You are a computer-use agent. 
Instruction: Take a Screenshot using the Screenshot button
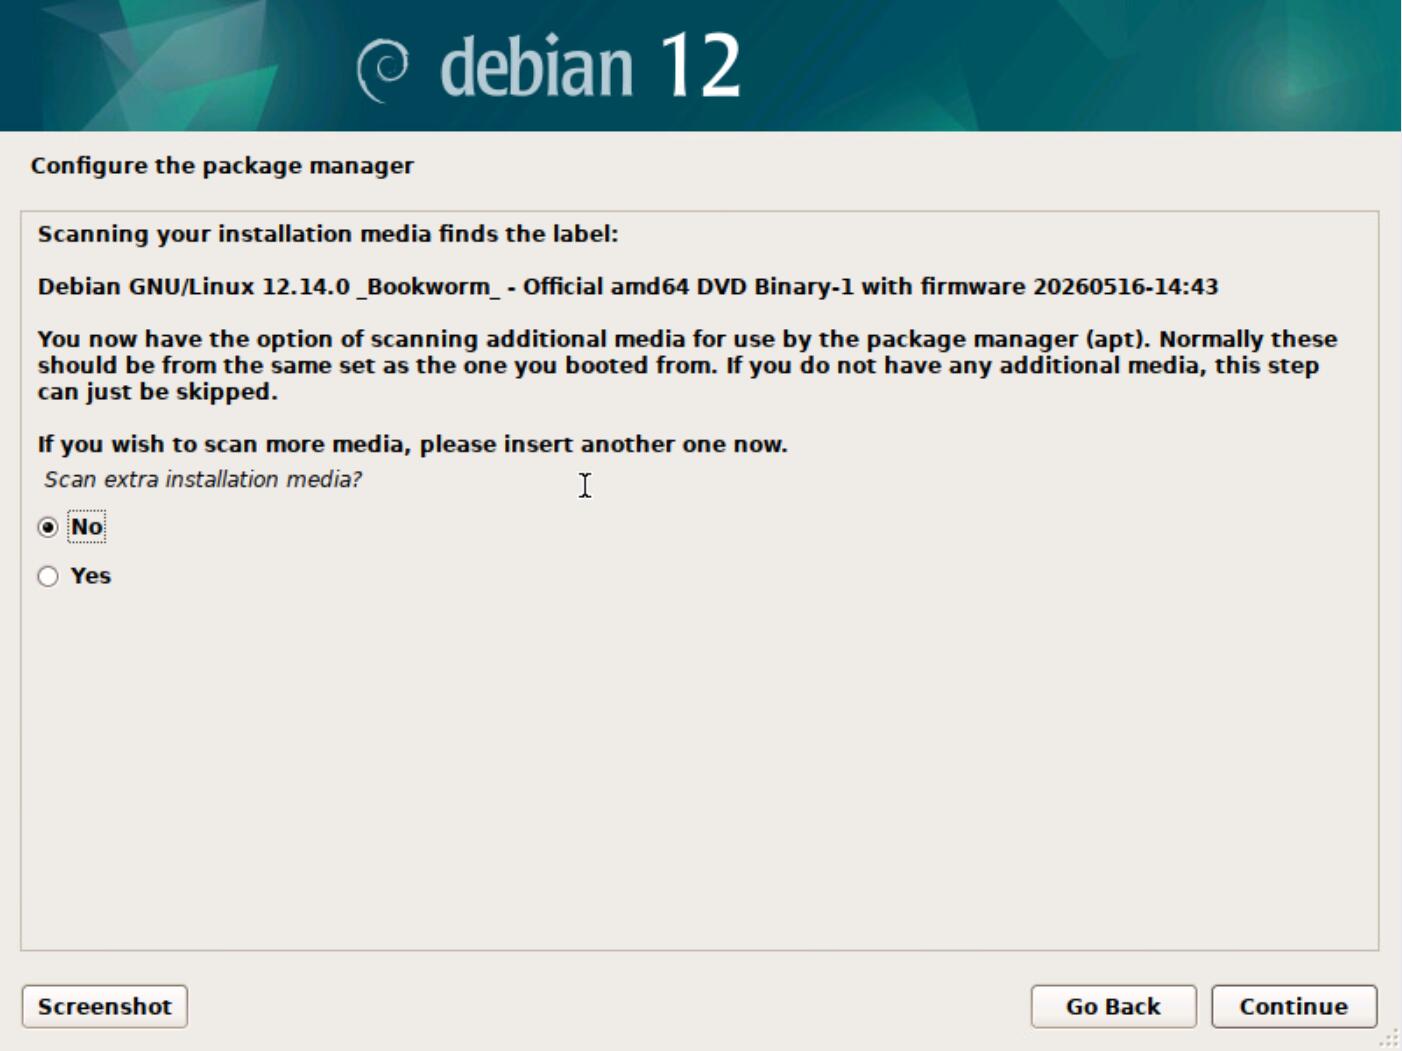(105, 1006)
